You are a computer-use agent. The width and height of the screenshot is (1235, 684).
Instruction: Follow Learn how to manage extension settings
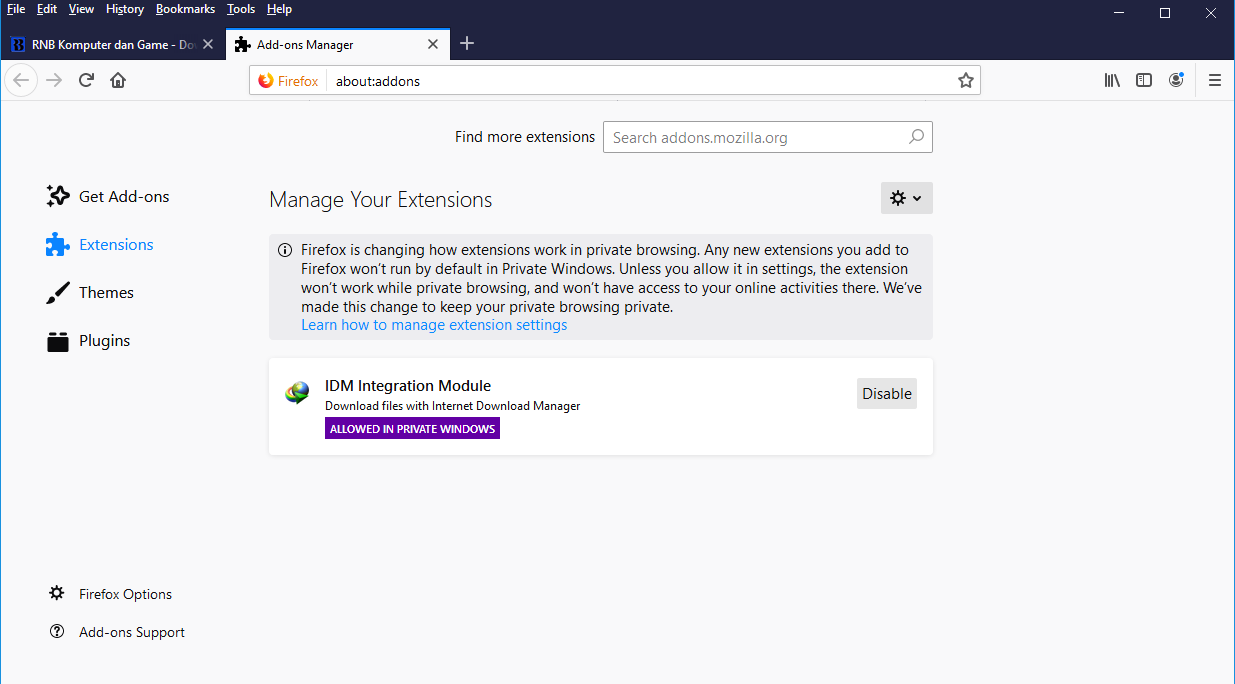coord(434,325)
